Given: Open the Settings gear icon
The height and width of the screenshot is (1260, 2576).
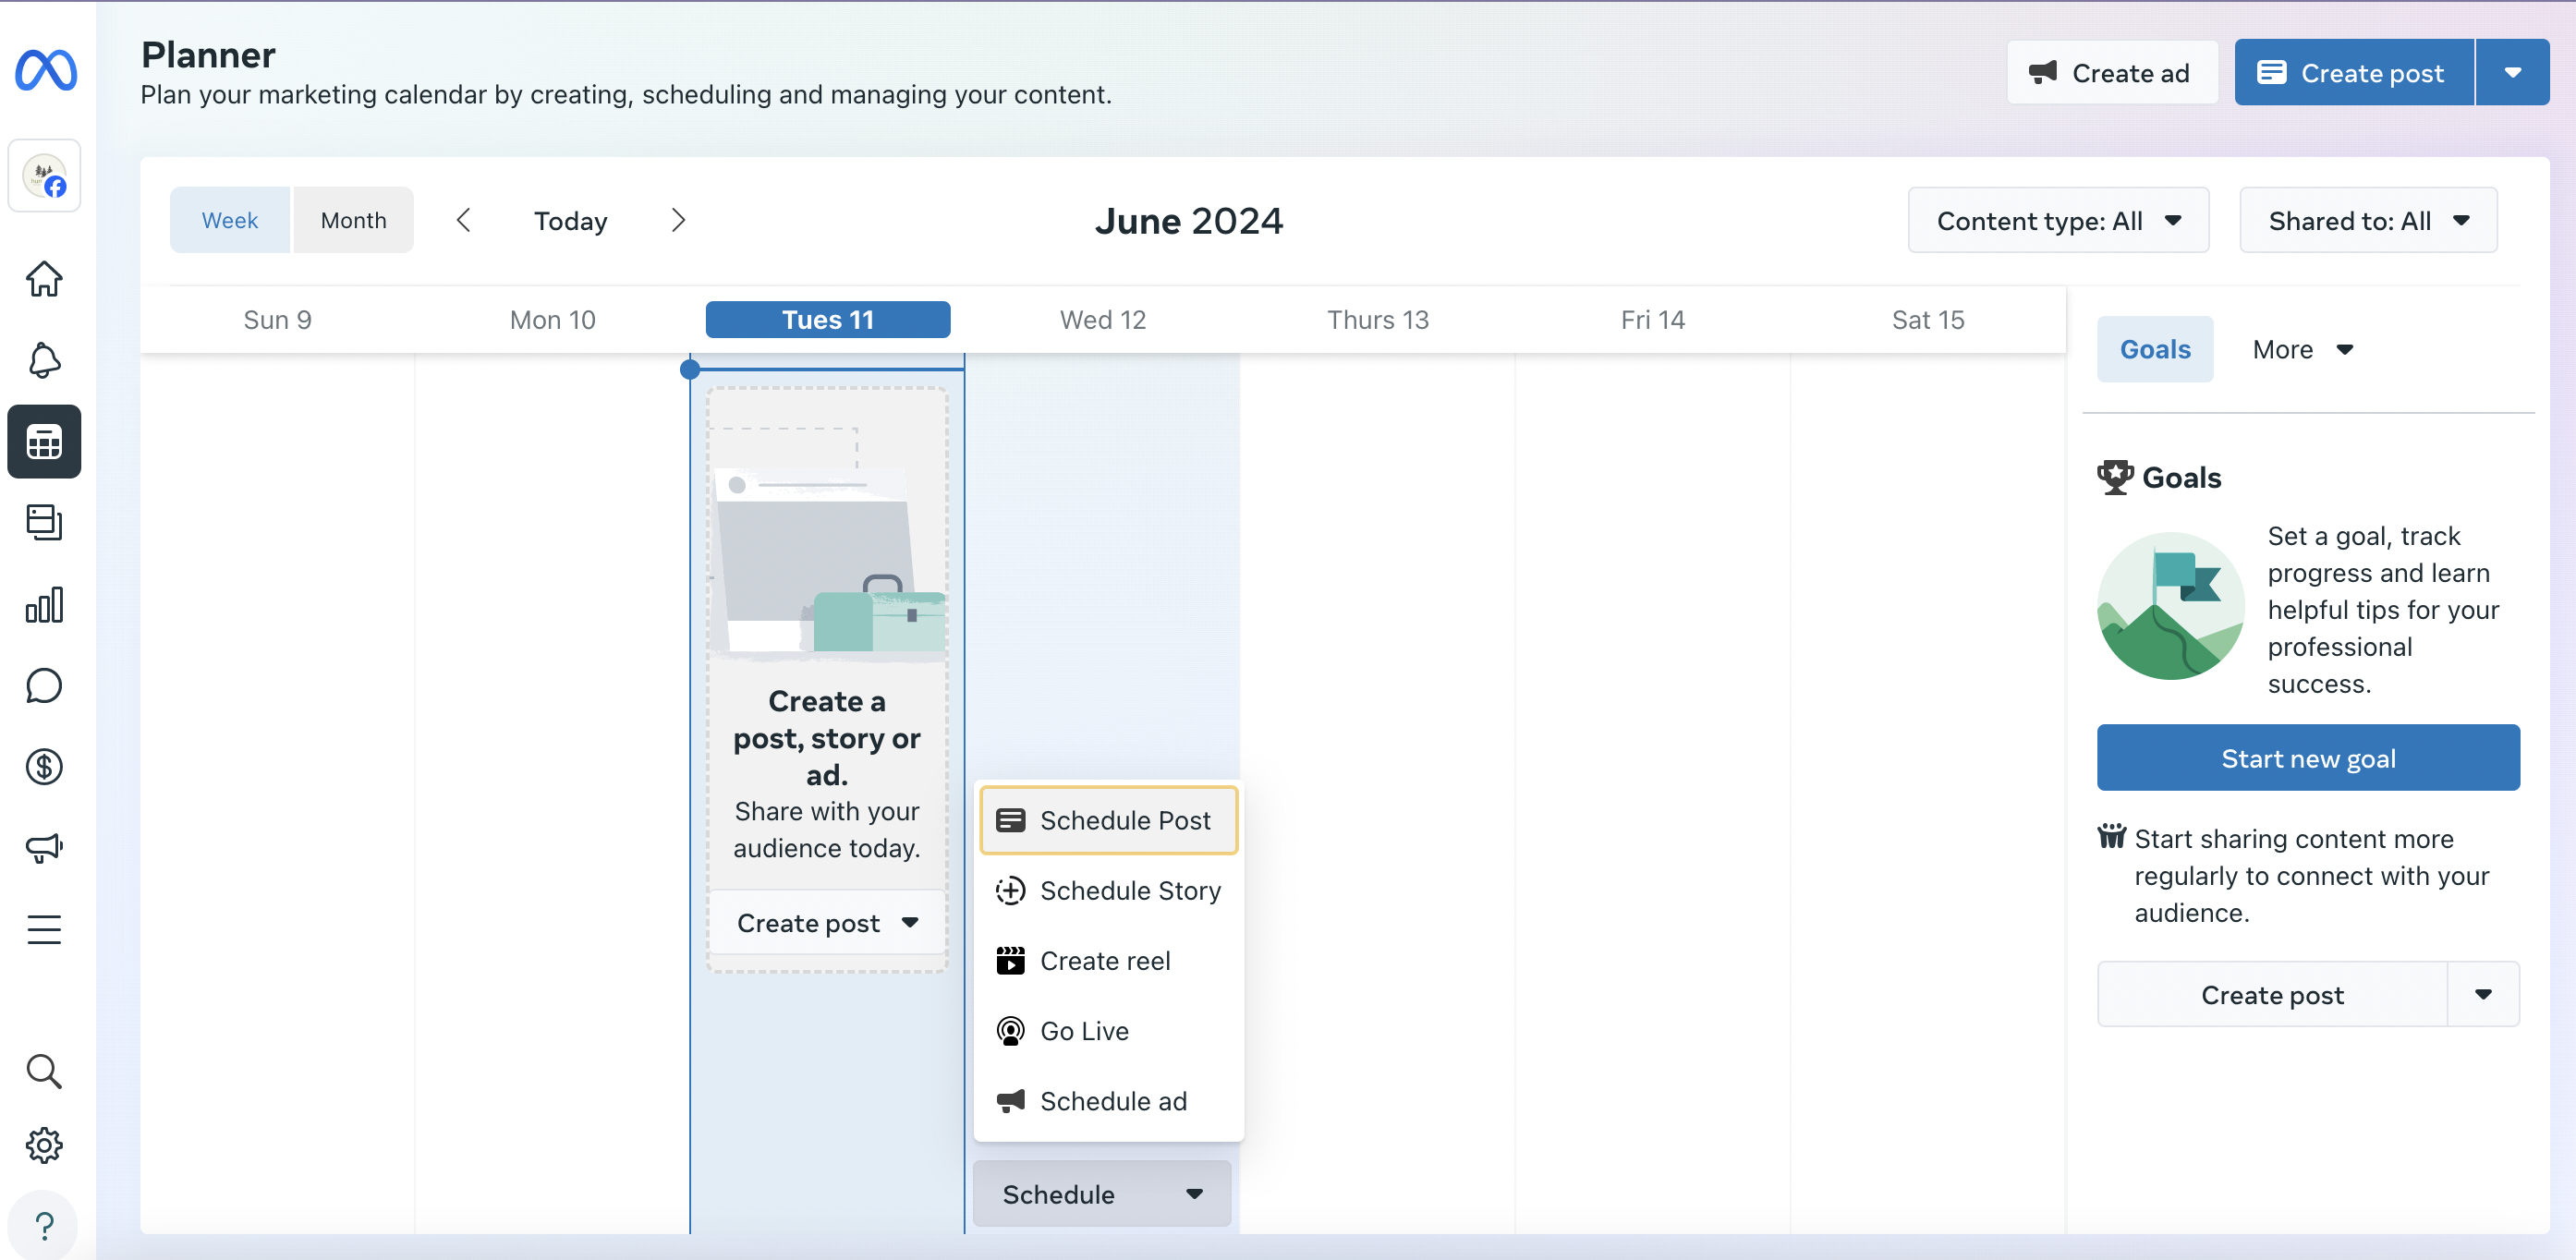Looking at the screenshot, I should [x=44, y=1145].
